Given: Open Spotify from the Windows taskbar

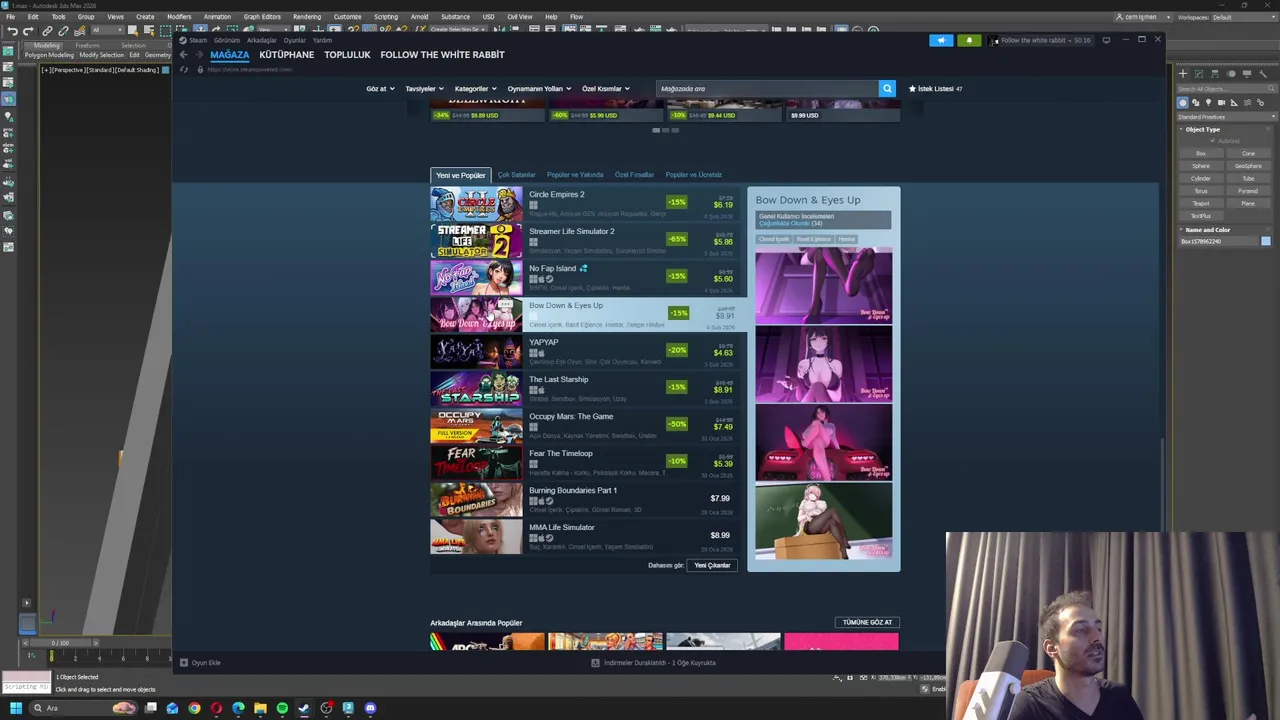Looking at the screenshot, I should click(282, 708).
